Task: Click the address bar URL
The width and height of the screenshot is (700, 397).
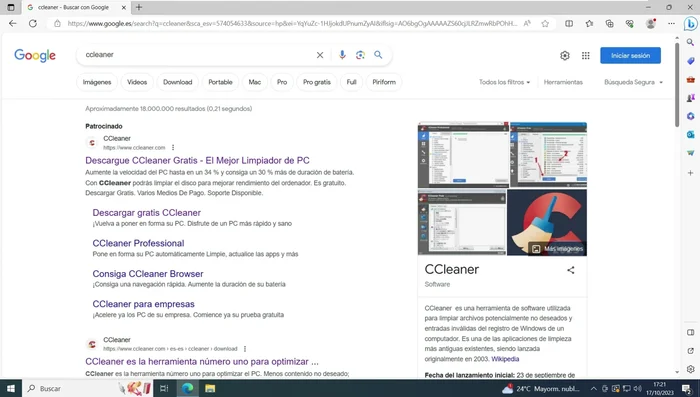Action: tap(292, 24)
